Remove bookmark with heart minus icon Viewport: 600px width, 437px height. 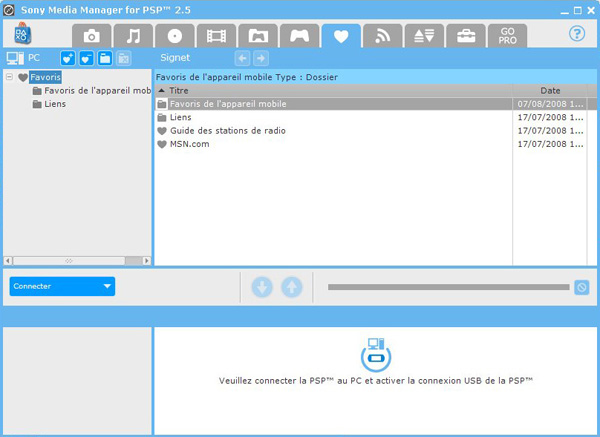pyautogui.click(x=86, y=58)
